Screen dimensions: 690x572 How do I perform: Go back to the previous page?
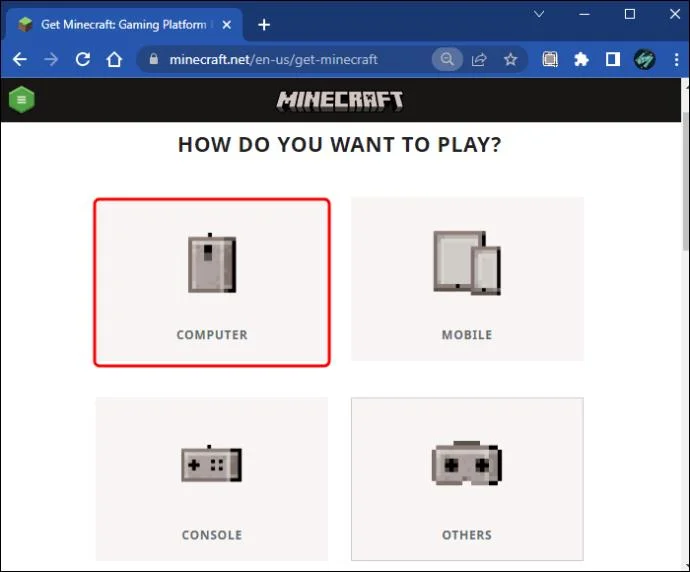tap(20, 59)
